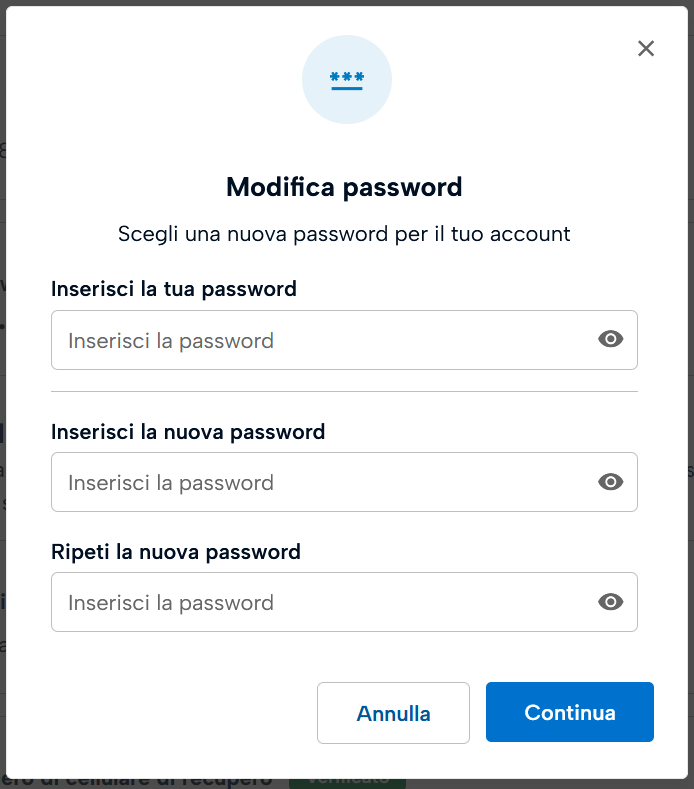694x789 pixels.
Task: Click the "Modifica password" dialog title
Action: pyautogui.click(x=344, y=187)
